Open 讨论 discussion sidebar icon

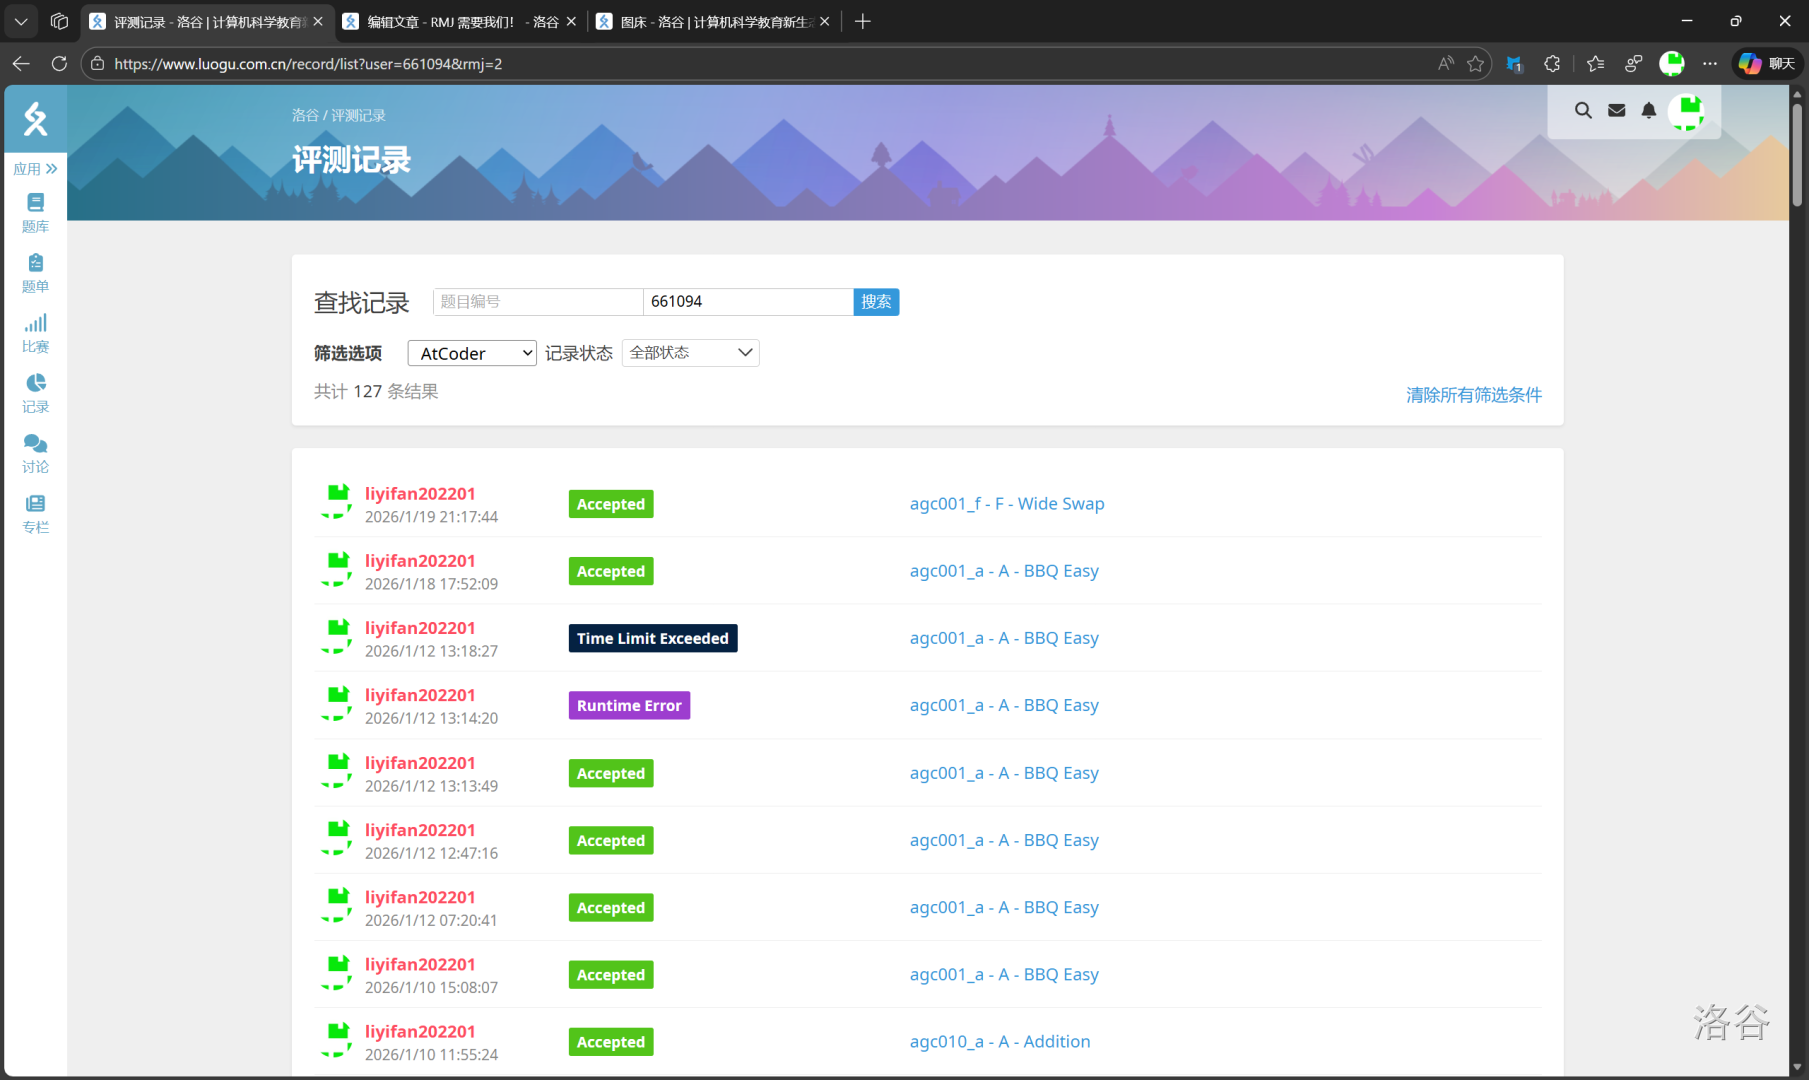click(x=35, y=453)
